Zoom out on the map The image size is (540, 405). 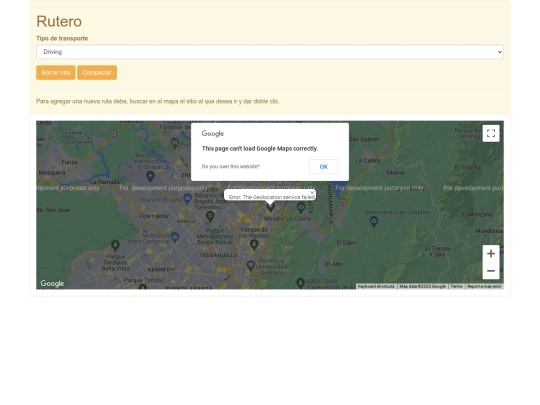pos(491,271)
